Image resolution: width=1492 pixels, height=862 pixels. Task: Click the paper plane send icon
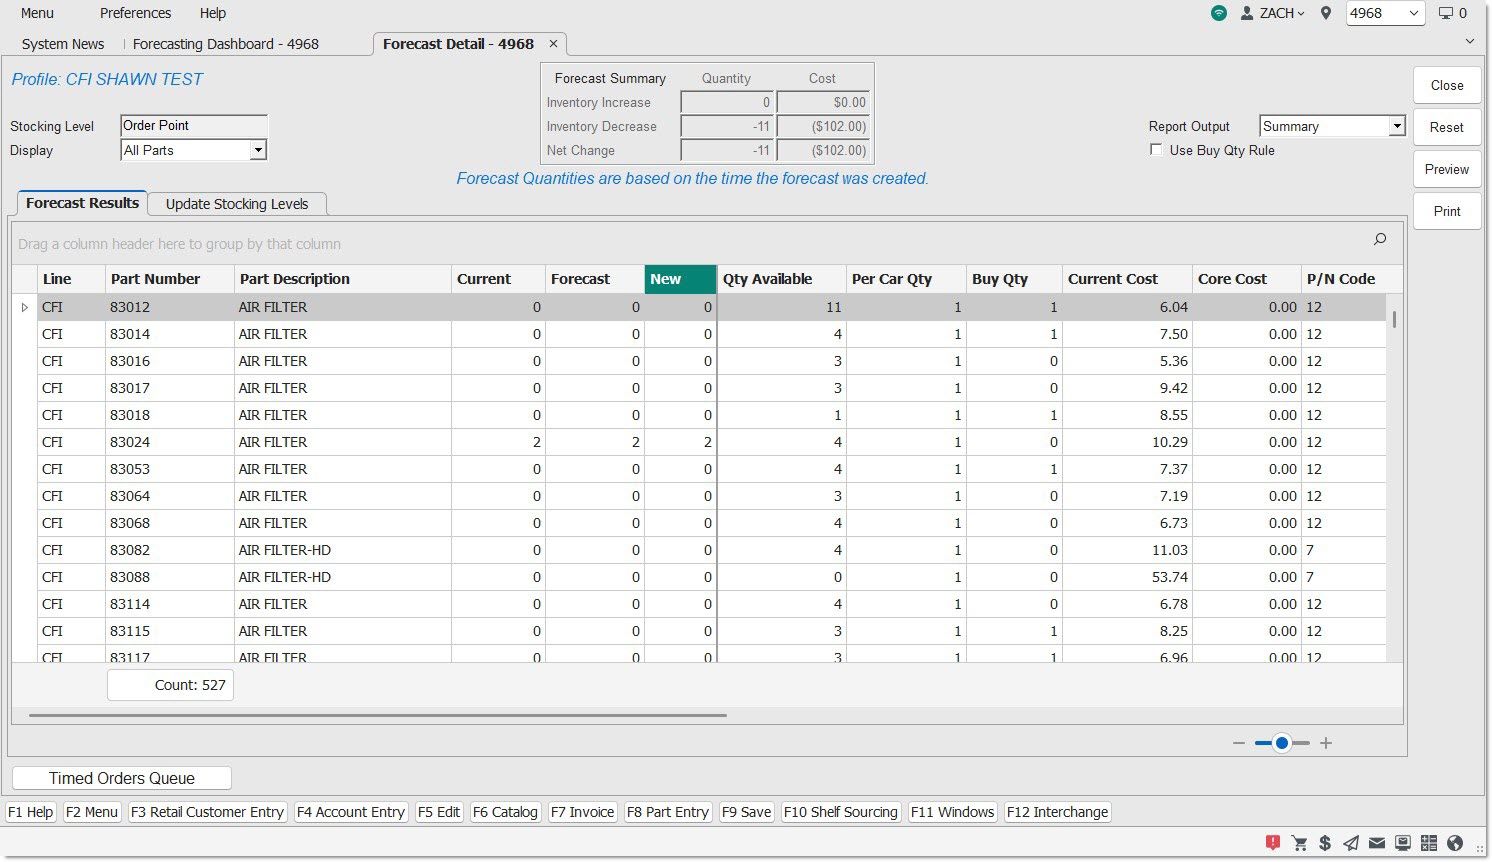pyautogui.click(x=1351, y=843)
